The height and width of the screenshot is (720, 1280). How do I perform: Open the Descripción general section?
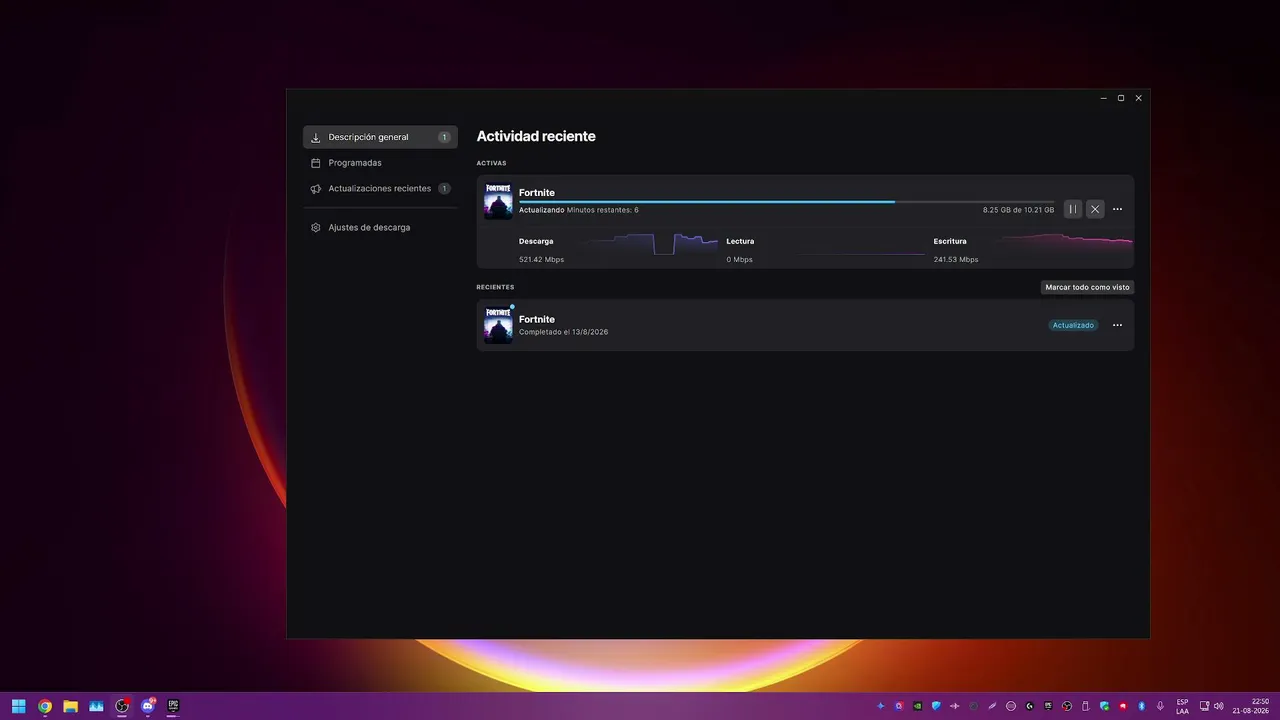click(380, 137)
